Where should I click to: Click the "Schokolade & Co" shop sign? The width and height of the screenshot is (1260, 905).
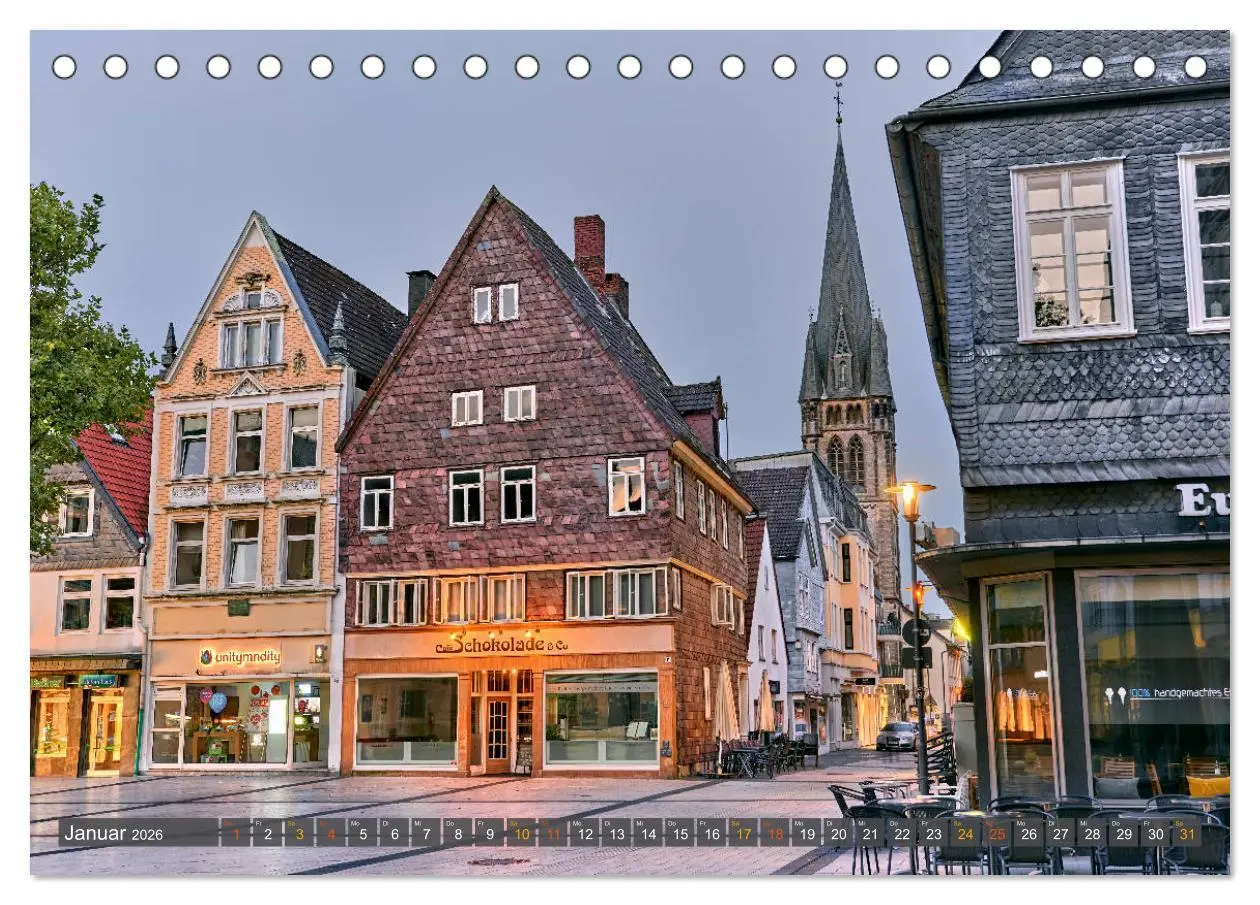coord(502,644)
